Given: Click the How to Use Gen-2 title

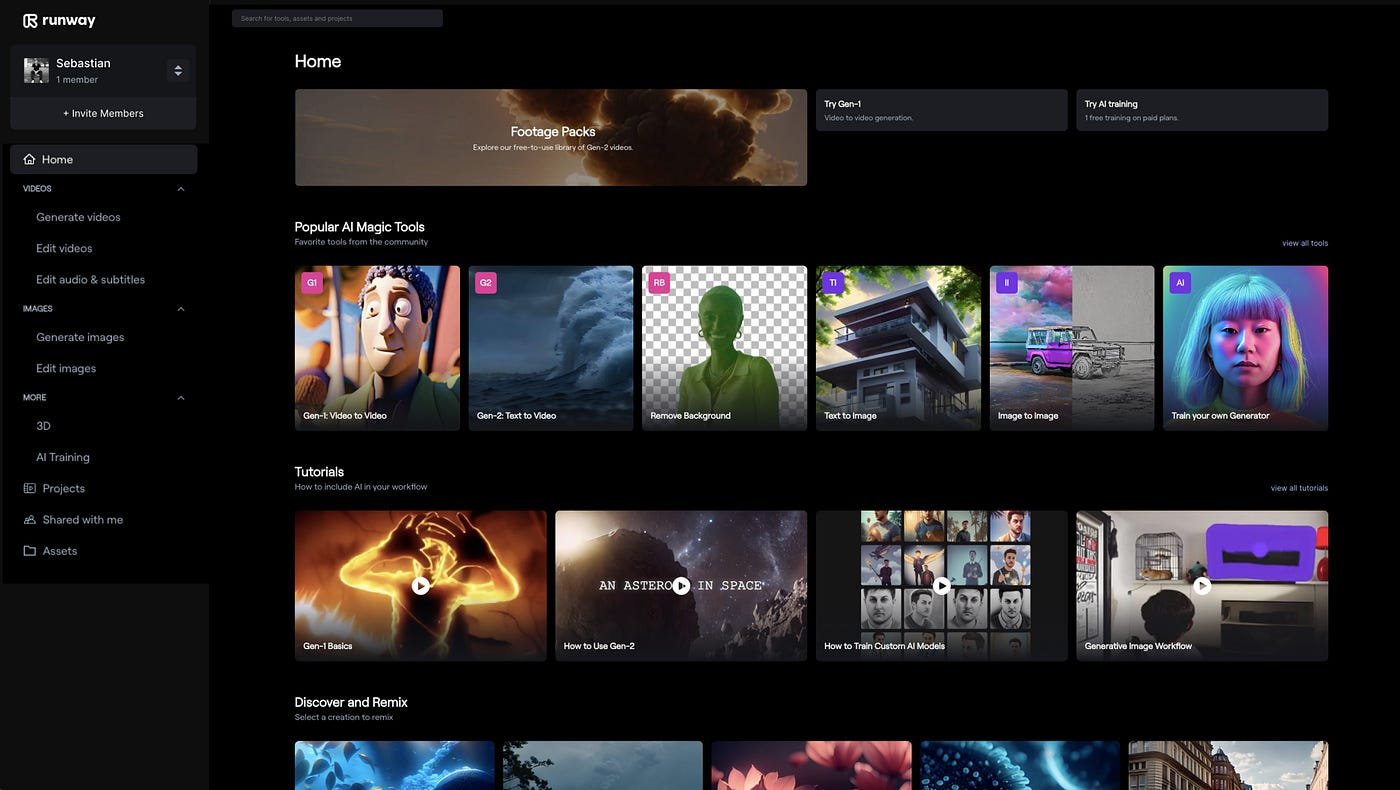Looking at the screenshot, I should [x=599, y=646].
